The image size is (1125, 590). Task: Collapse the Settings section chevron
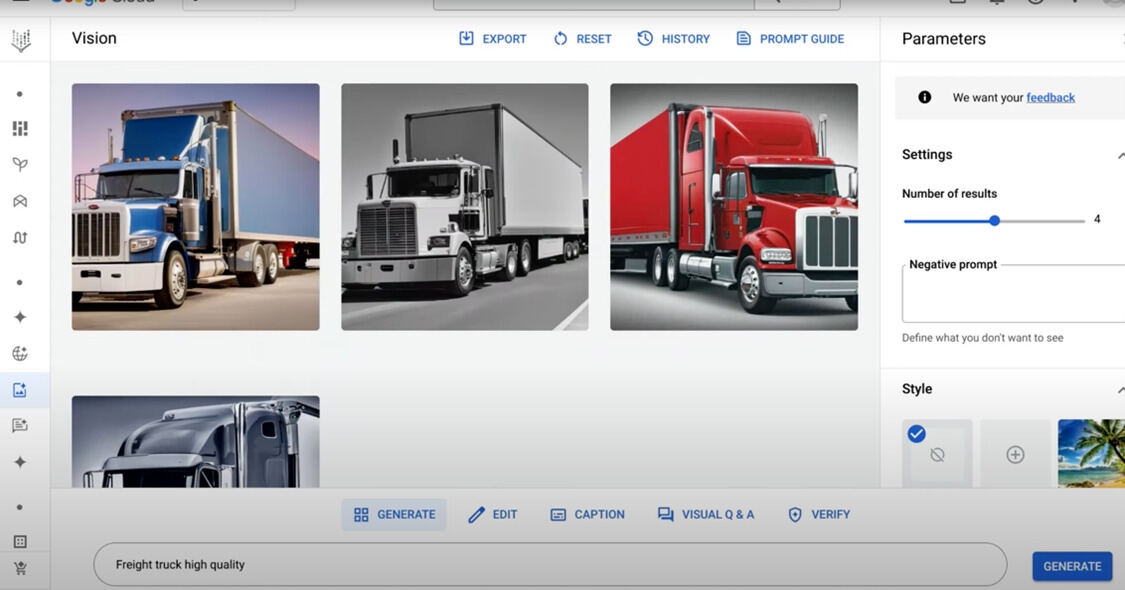point(1120,155)
